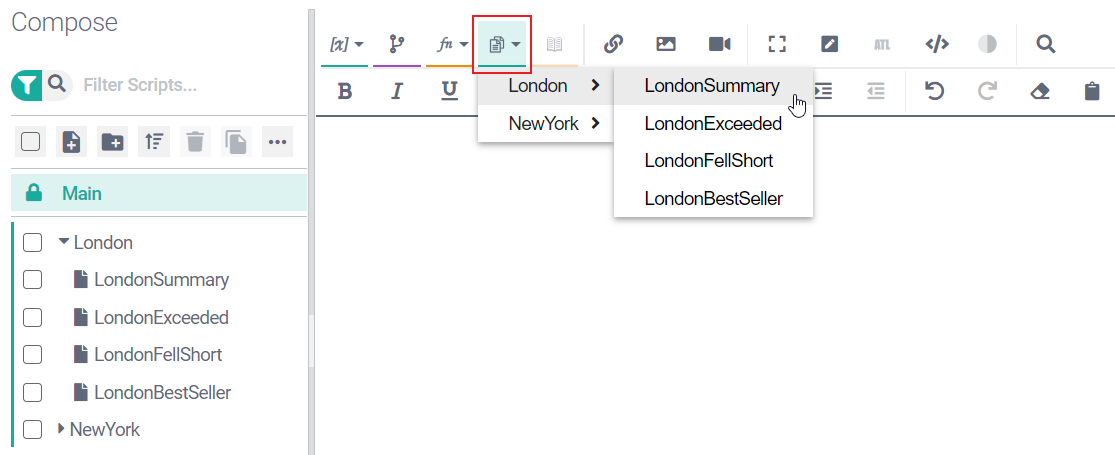Add a new script file

click(72, 142)
